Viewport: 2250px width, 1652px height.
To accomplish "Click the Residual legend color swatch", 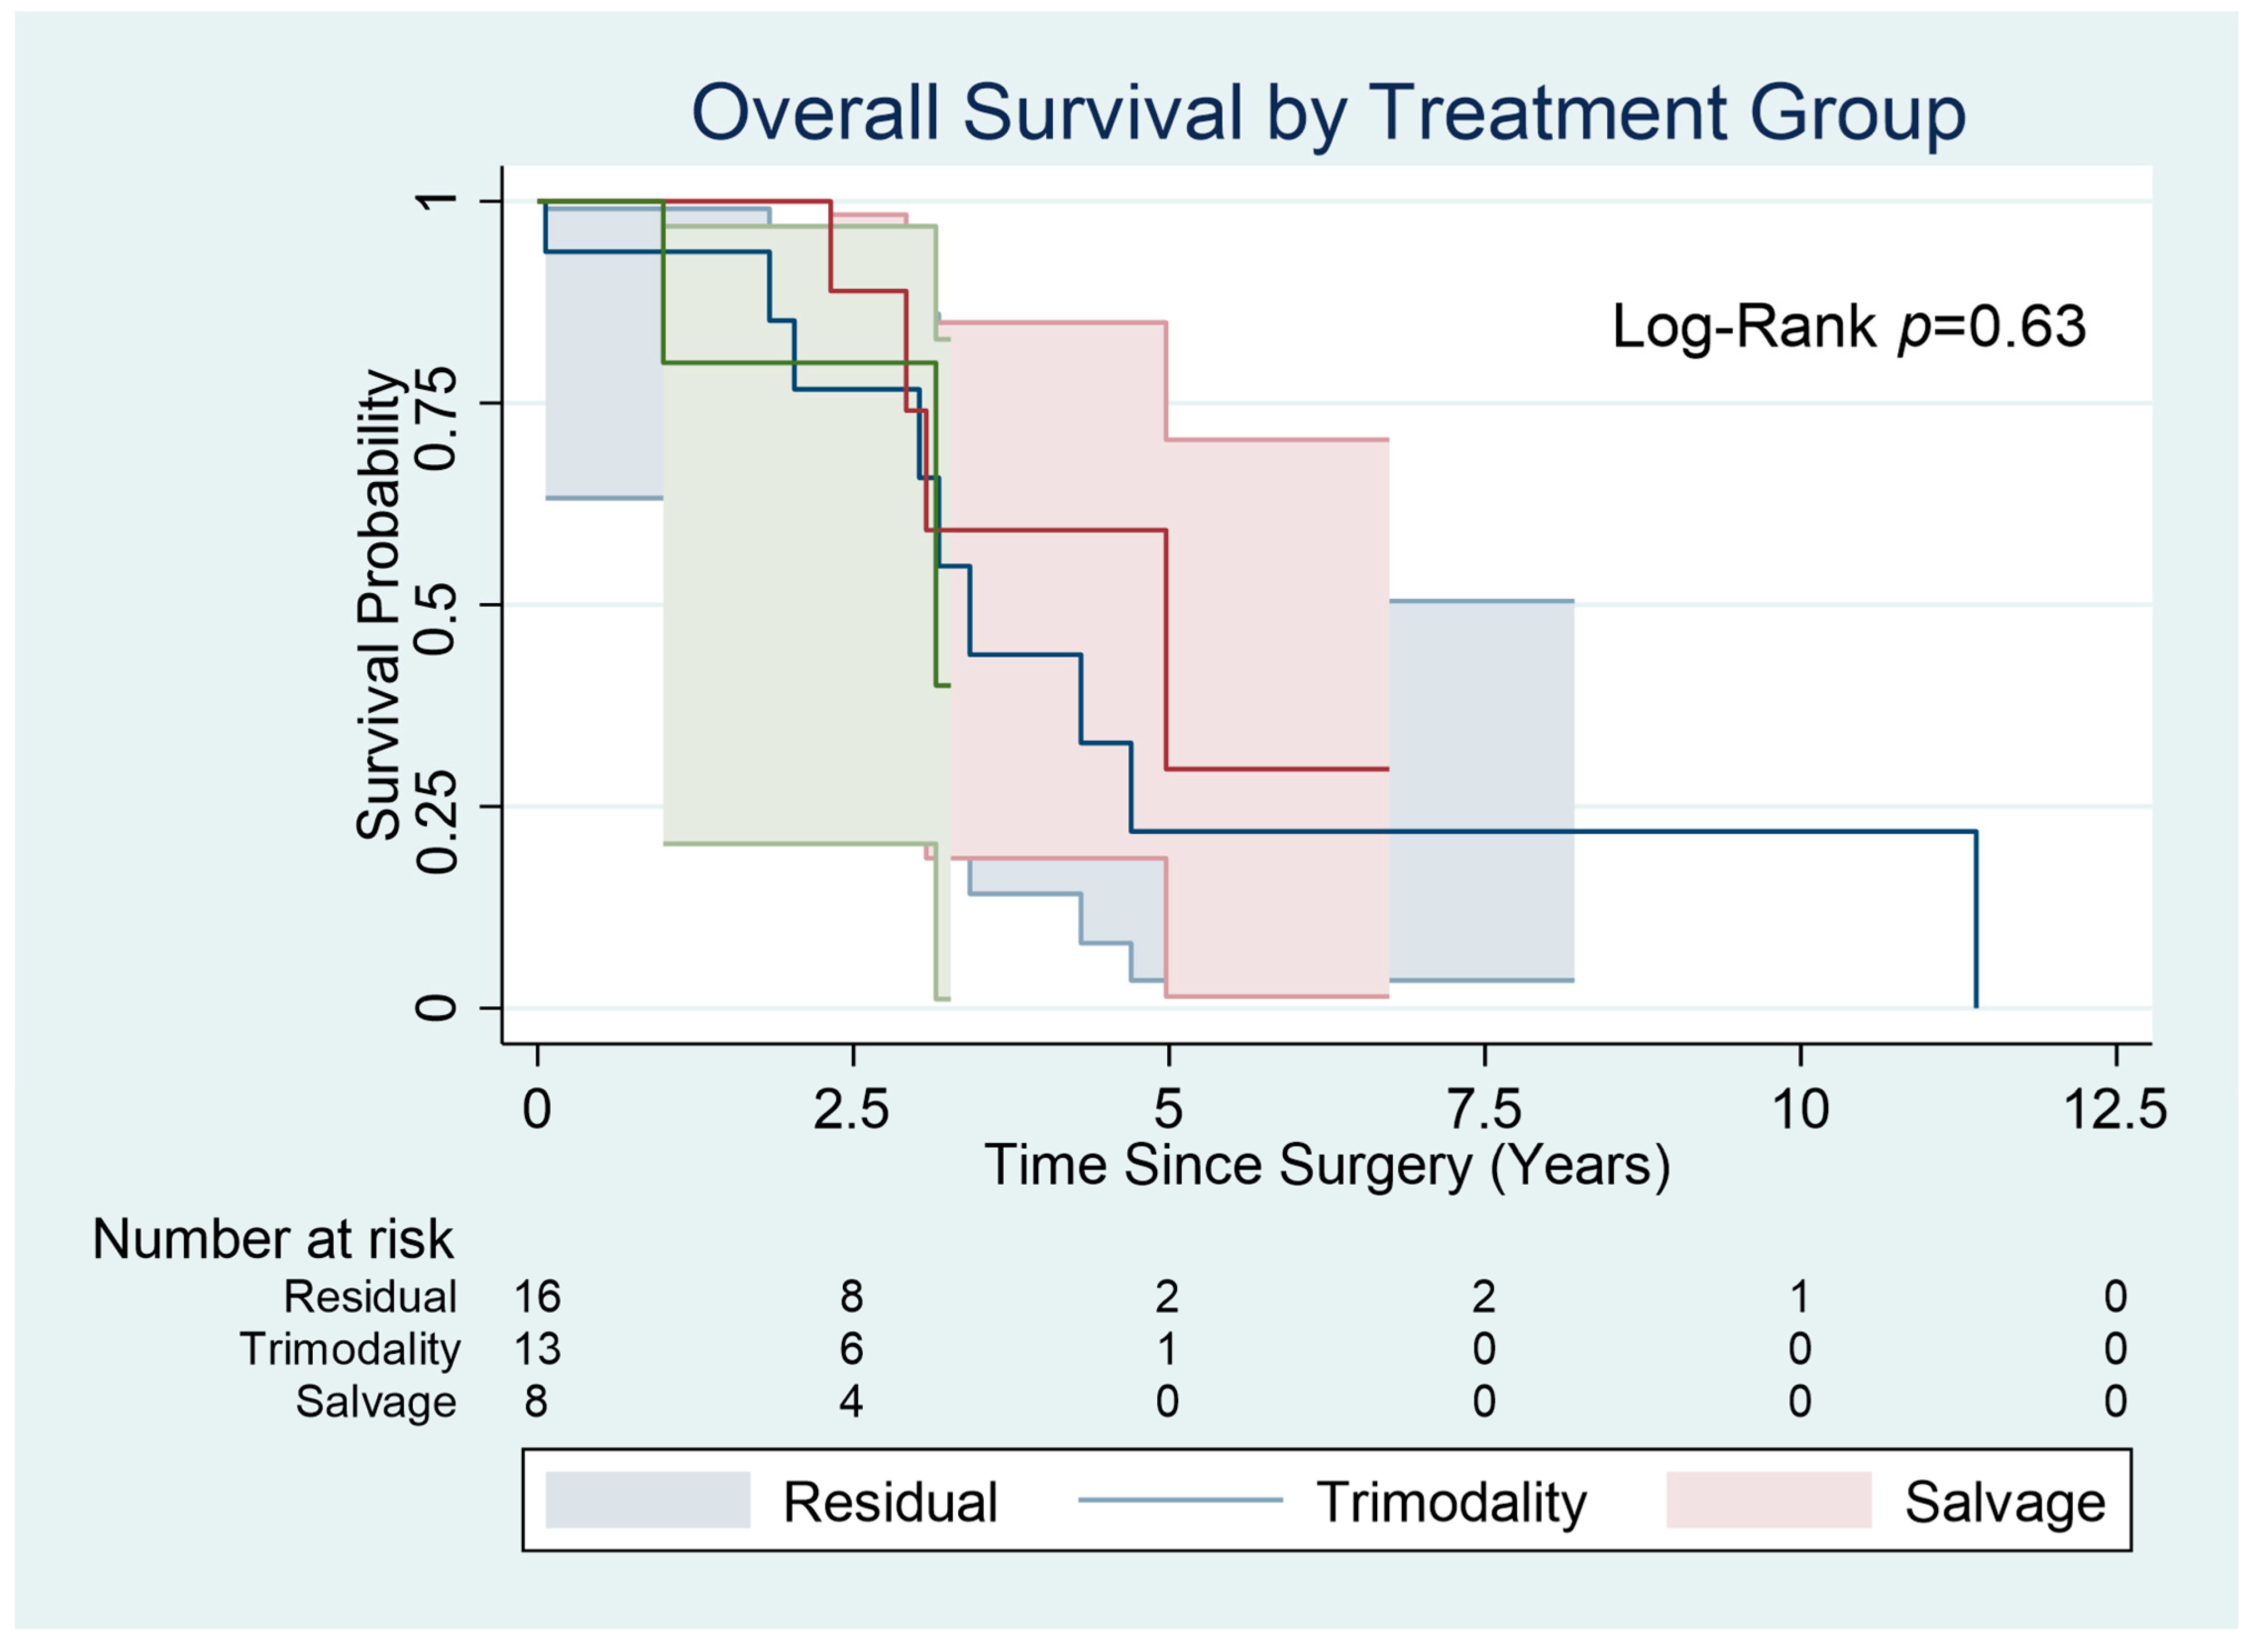I will 647,1500.
